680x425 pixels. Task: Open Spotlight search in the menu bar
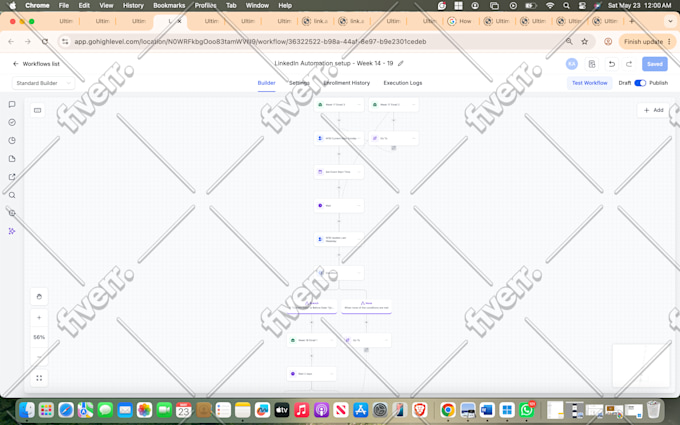(566, 5)
